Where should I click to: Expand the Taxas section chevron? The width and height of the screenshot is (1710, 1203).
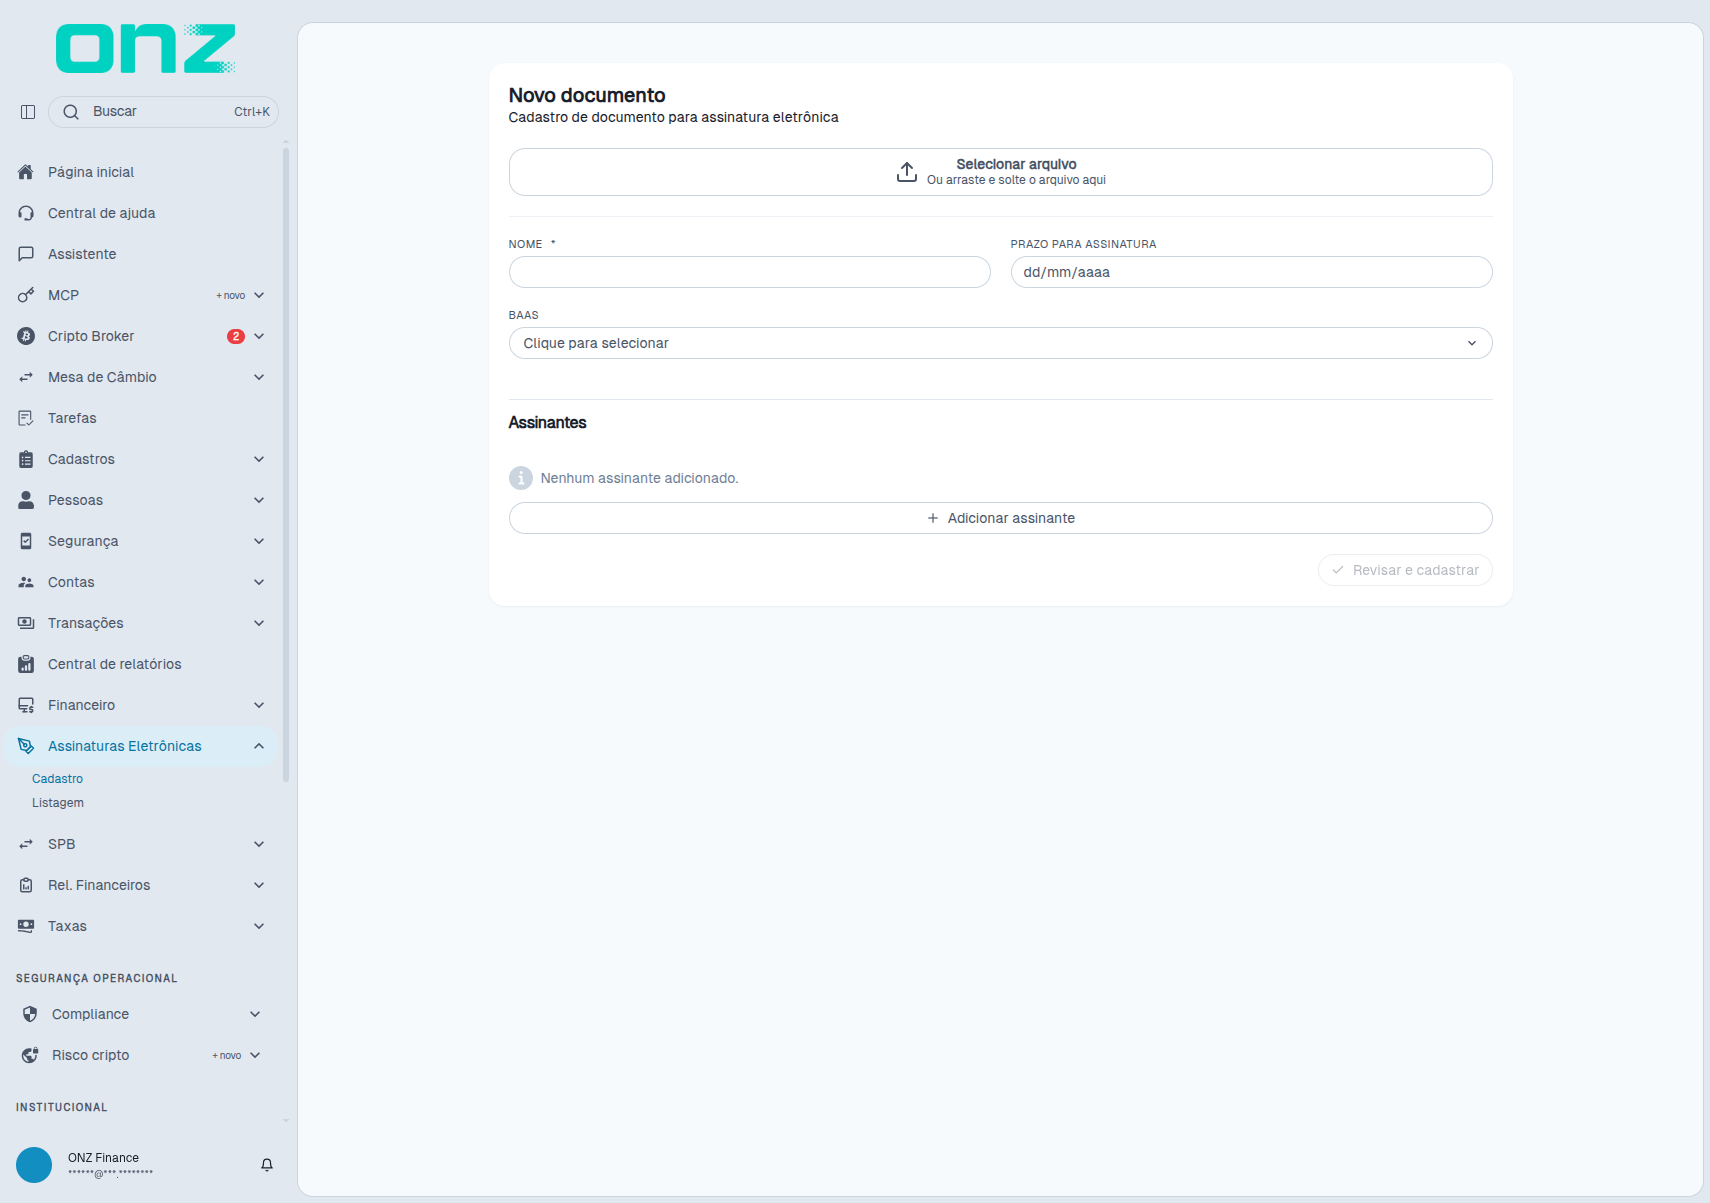[x=259, y=926]
